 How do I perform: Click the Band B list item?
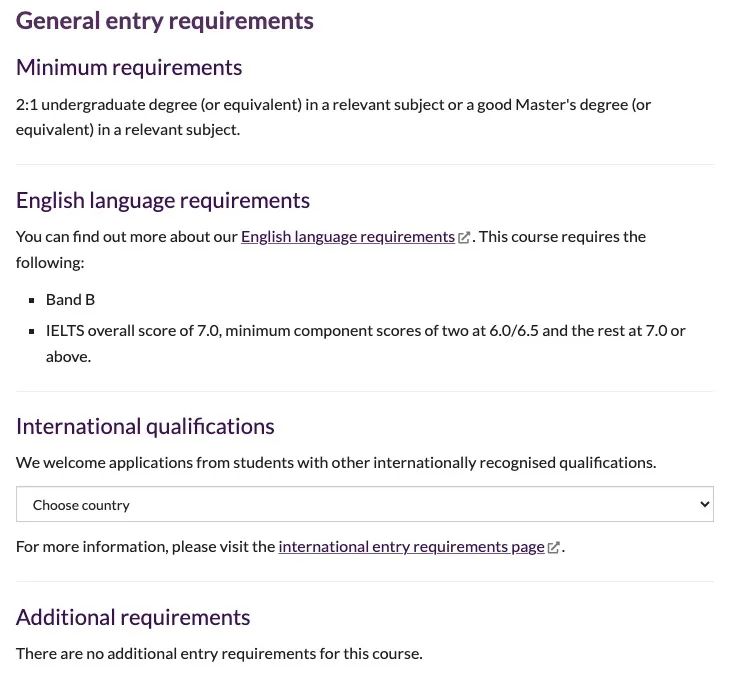(70, 300)
